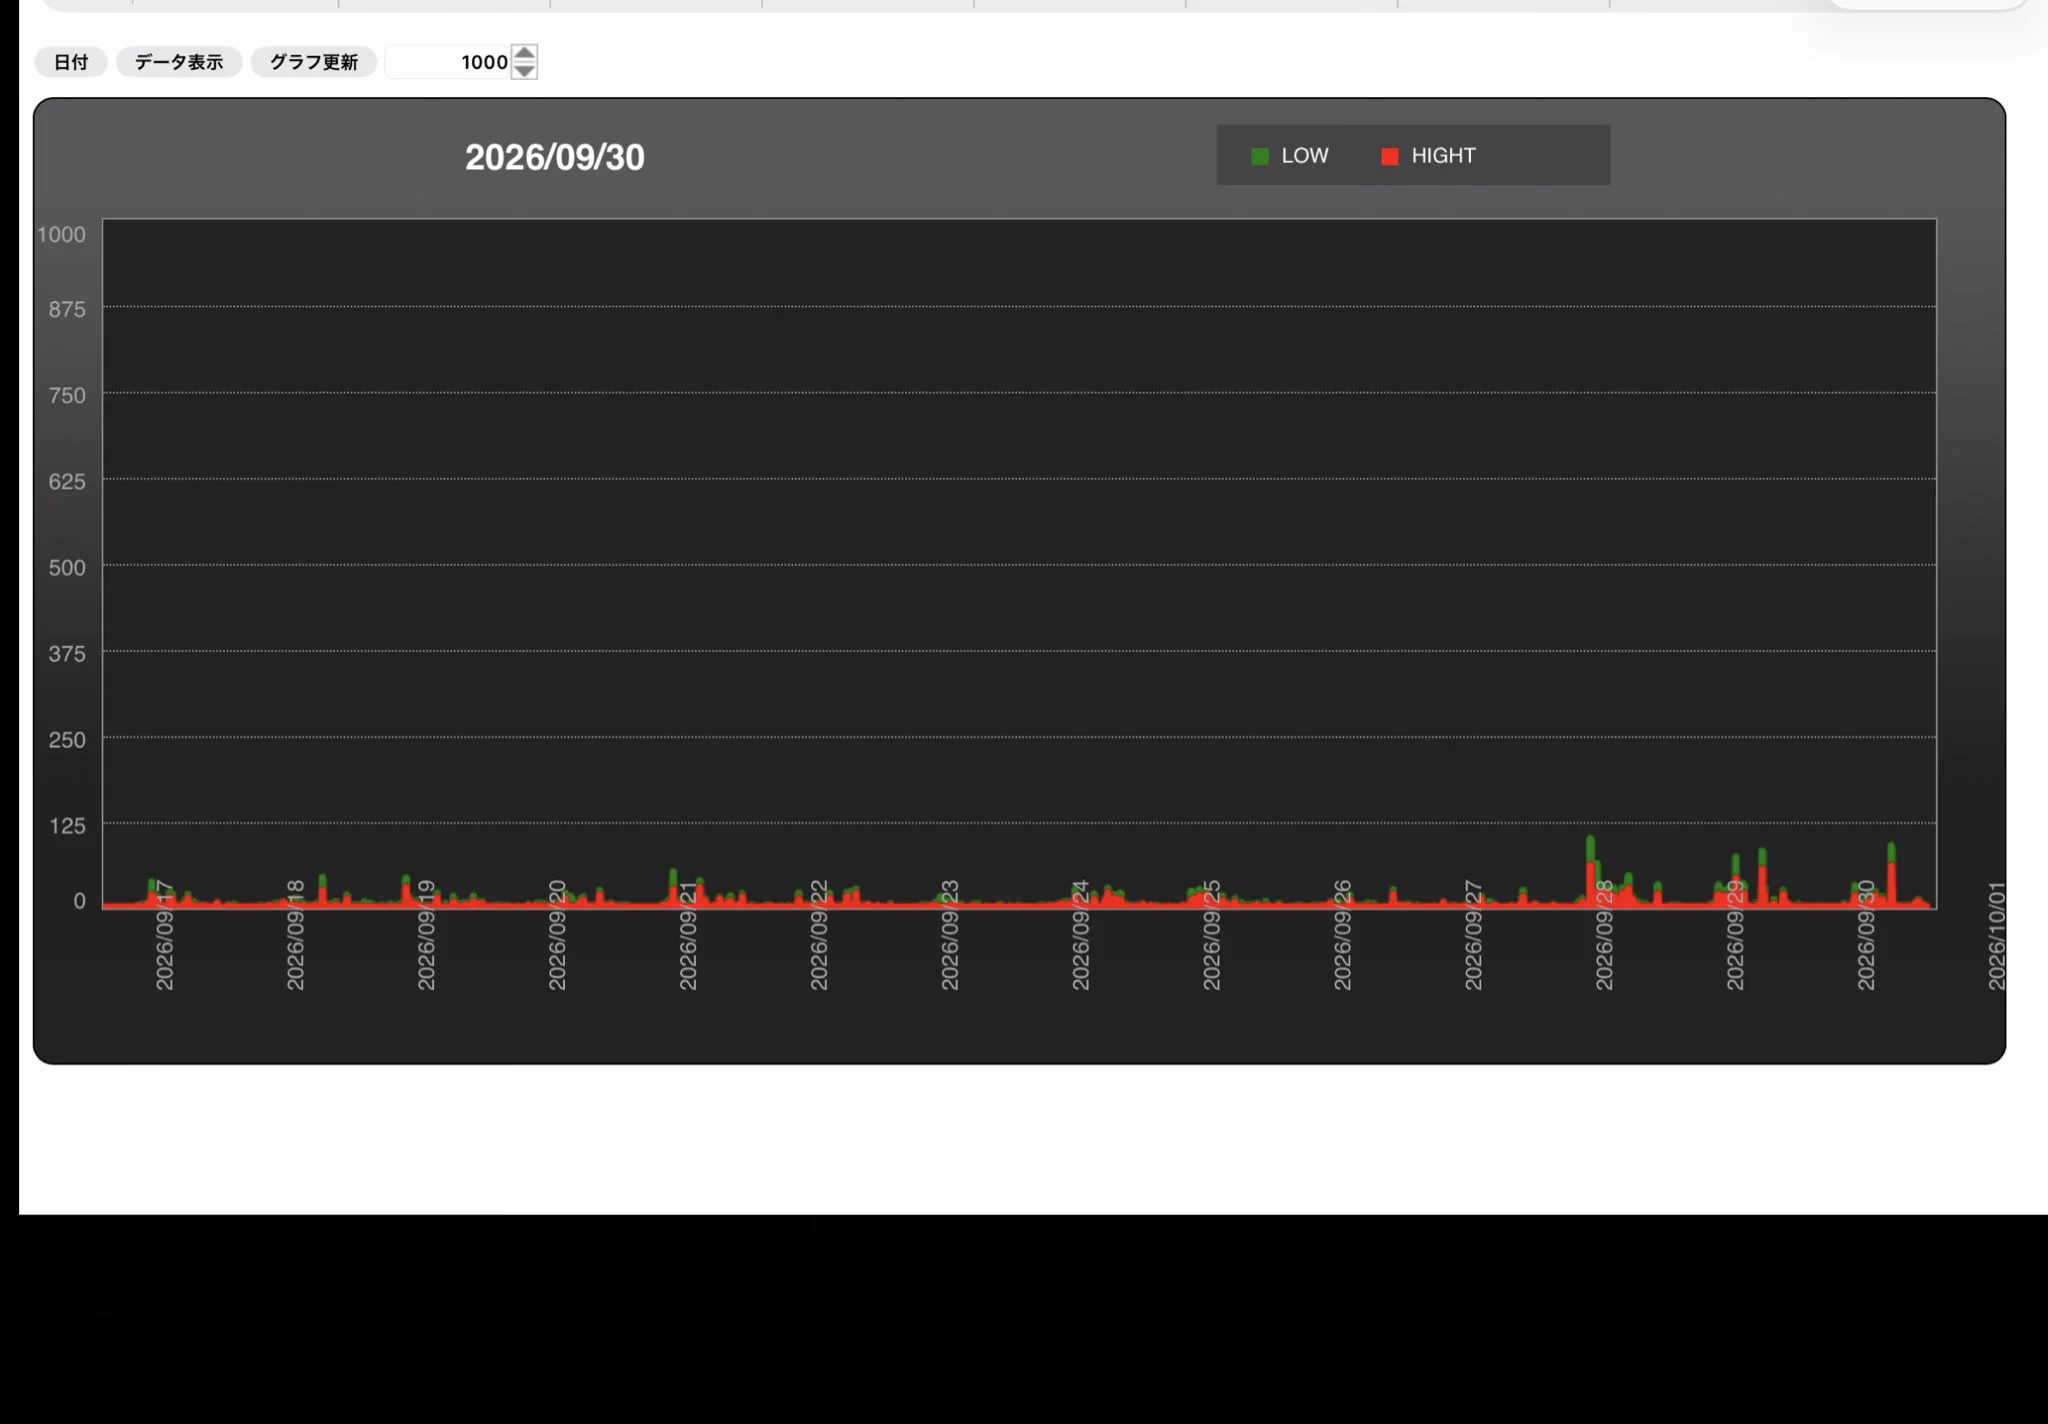Viewport: 2048px width, 1424px height.
Task: Click the 125 y-axis label
Action: pyautogui.click(x=67, y=825)
